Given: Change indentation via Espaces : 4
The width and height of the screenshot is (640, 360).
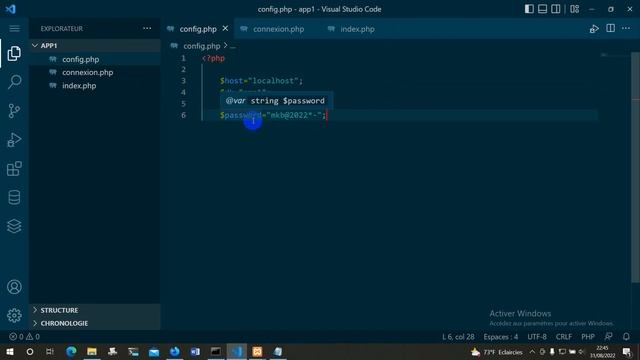Looking at the screenshot, I should pyautogui.click(x=501, y=337).
